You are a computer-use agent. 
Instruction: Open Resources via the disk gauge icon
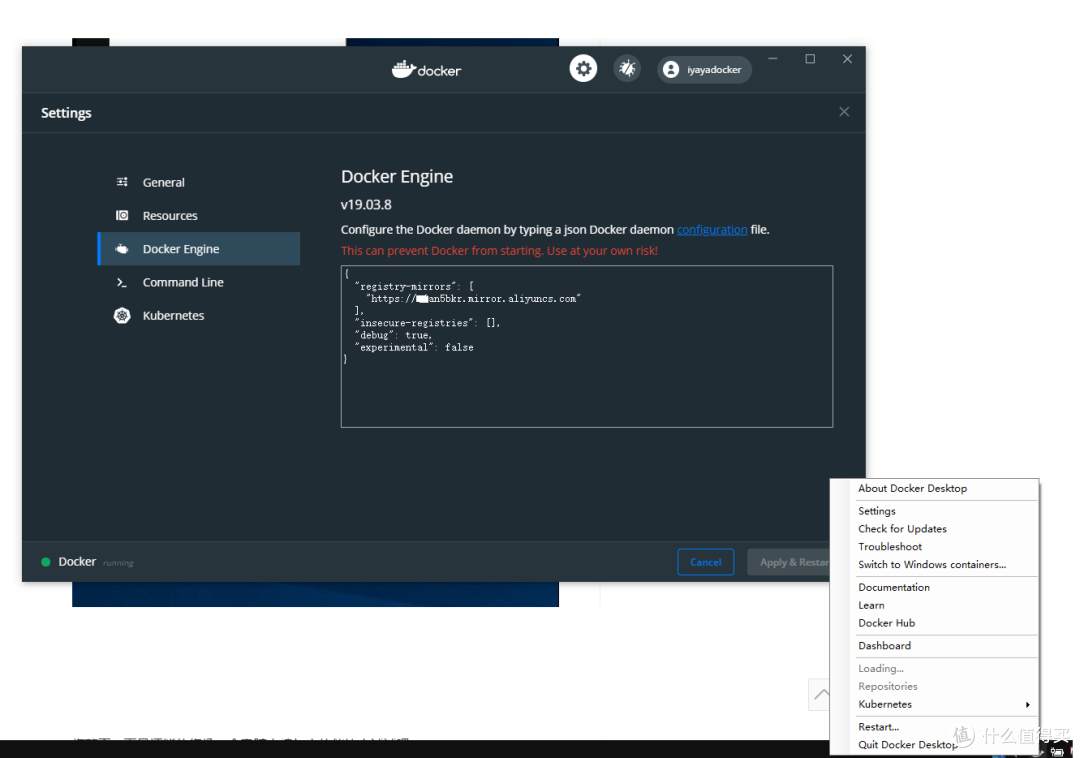pos(123,215)
